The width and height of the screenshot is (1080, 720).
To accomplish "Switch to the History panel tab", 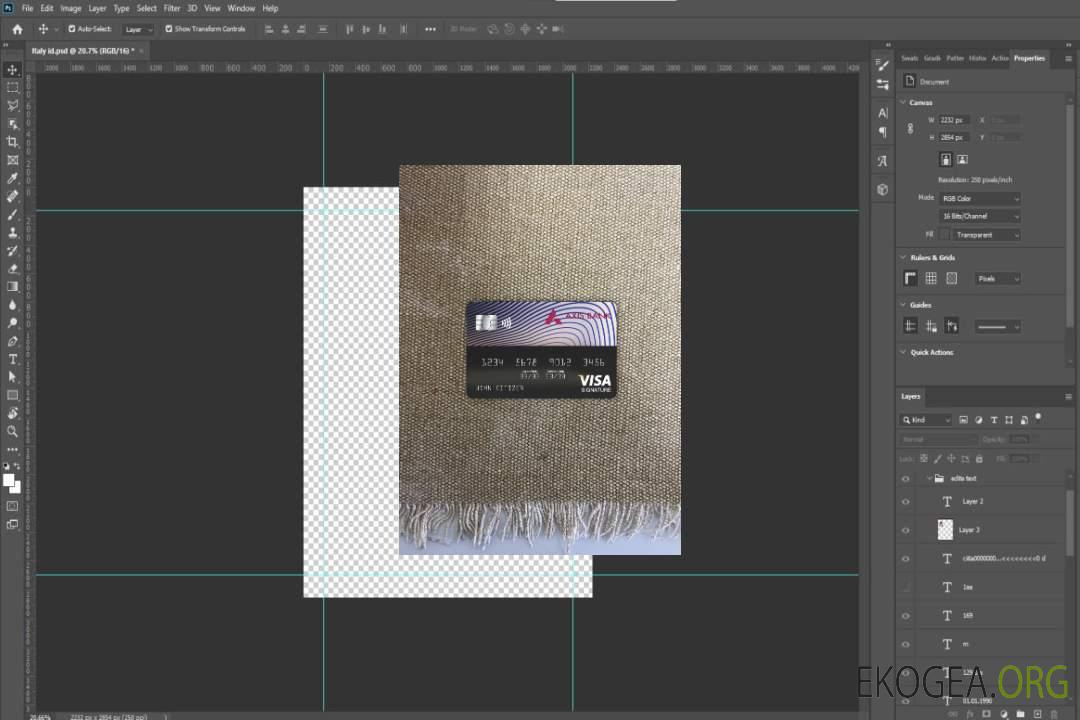I will tap(977, 58).
